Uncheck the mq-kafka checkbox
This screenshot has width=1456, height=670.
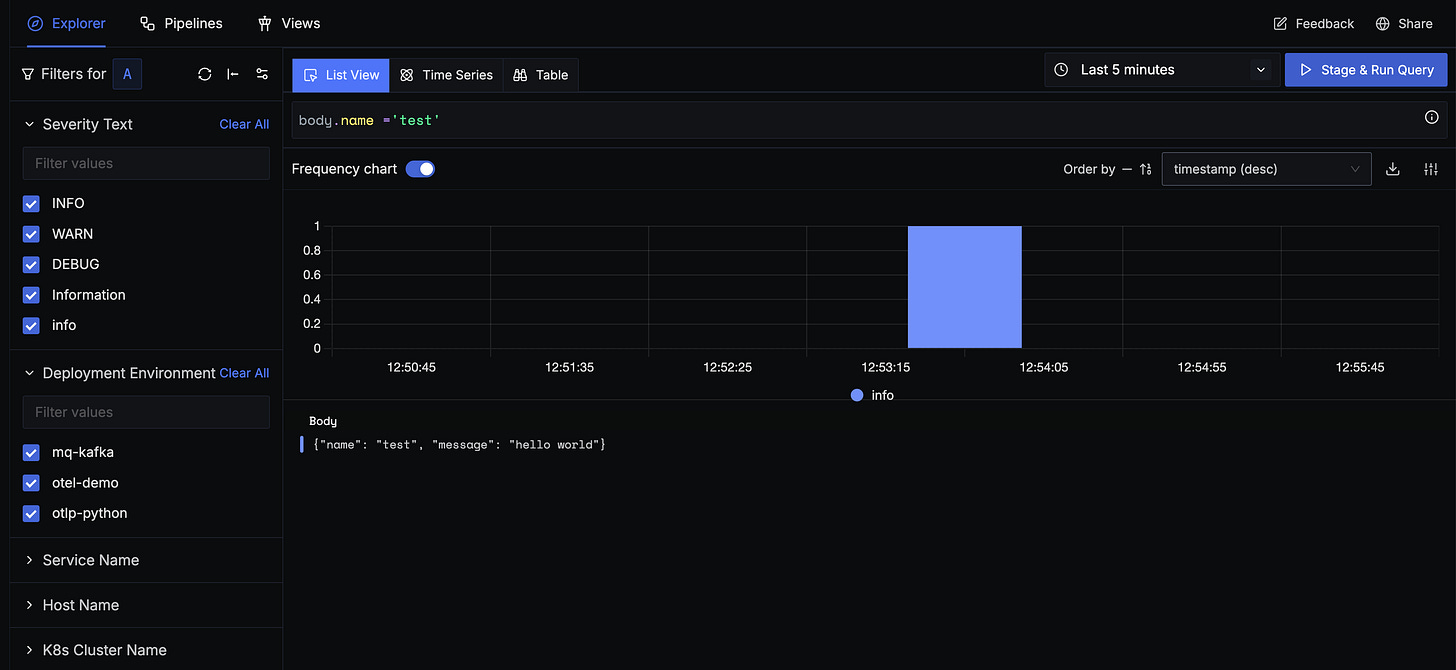31,452
